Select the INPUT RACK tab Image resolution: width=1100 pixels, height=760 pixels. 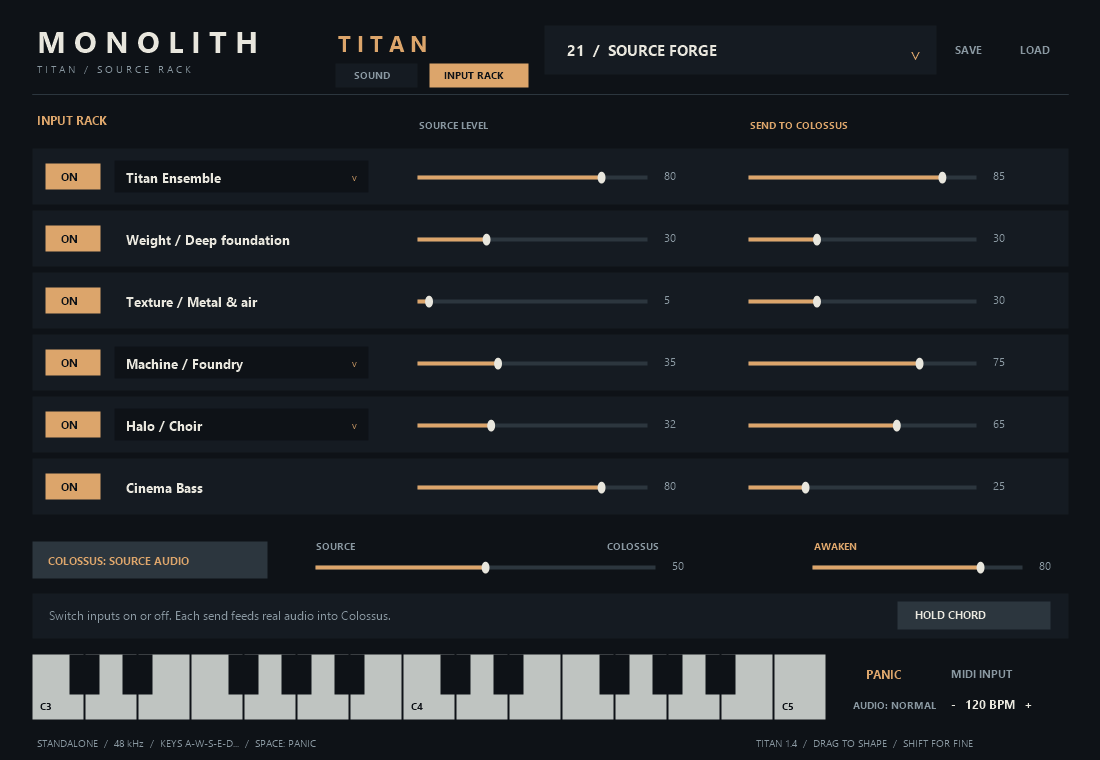tap(478, 75)
